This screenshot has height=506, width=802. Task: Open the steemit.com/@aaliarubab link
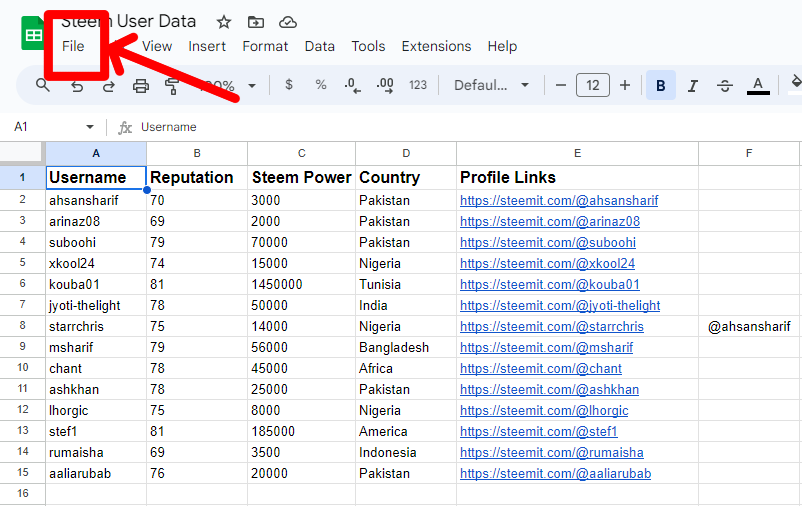tap(555, 473)
